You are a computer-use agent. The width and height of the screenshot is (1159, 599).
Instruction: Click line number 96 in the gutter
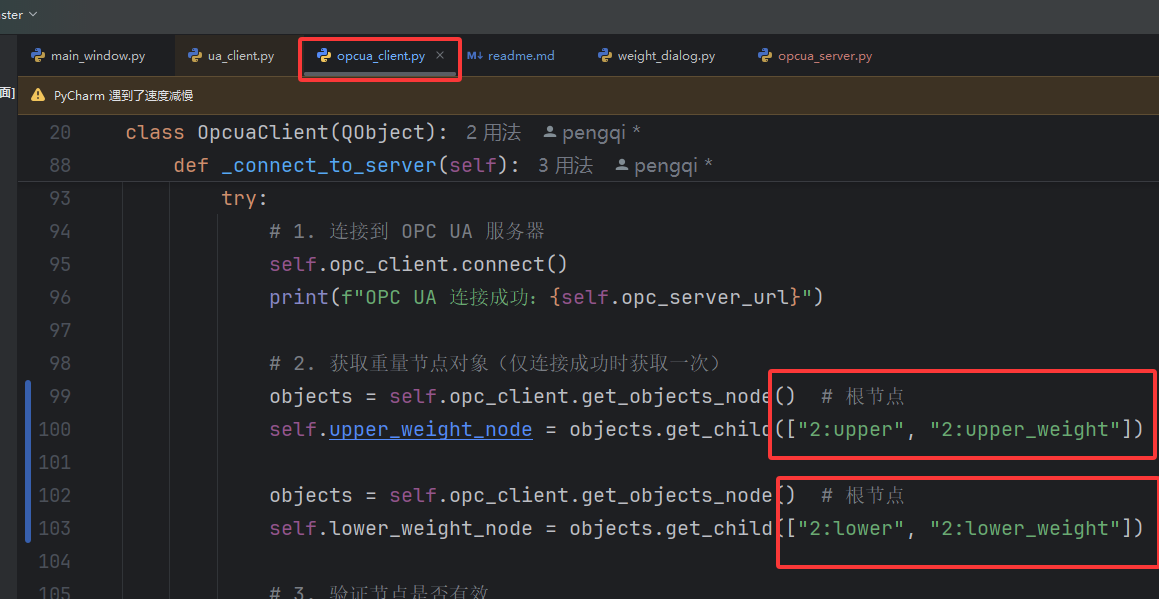[60, 297]
